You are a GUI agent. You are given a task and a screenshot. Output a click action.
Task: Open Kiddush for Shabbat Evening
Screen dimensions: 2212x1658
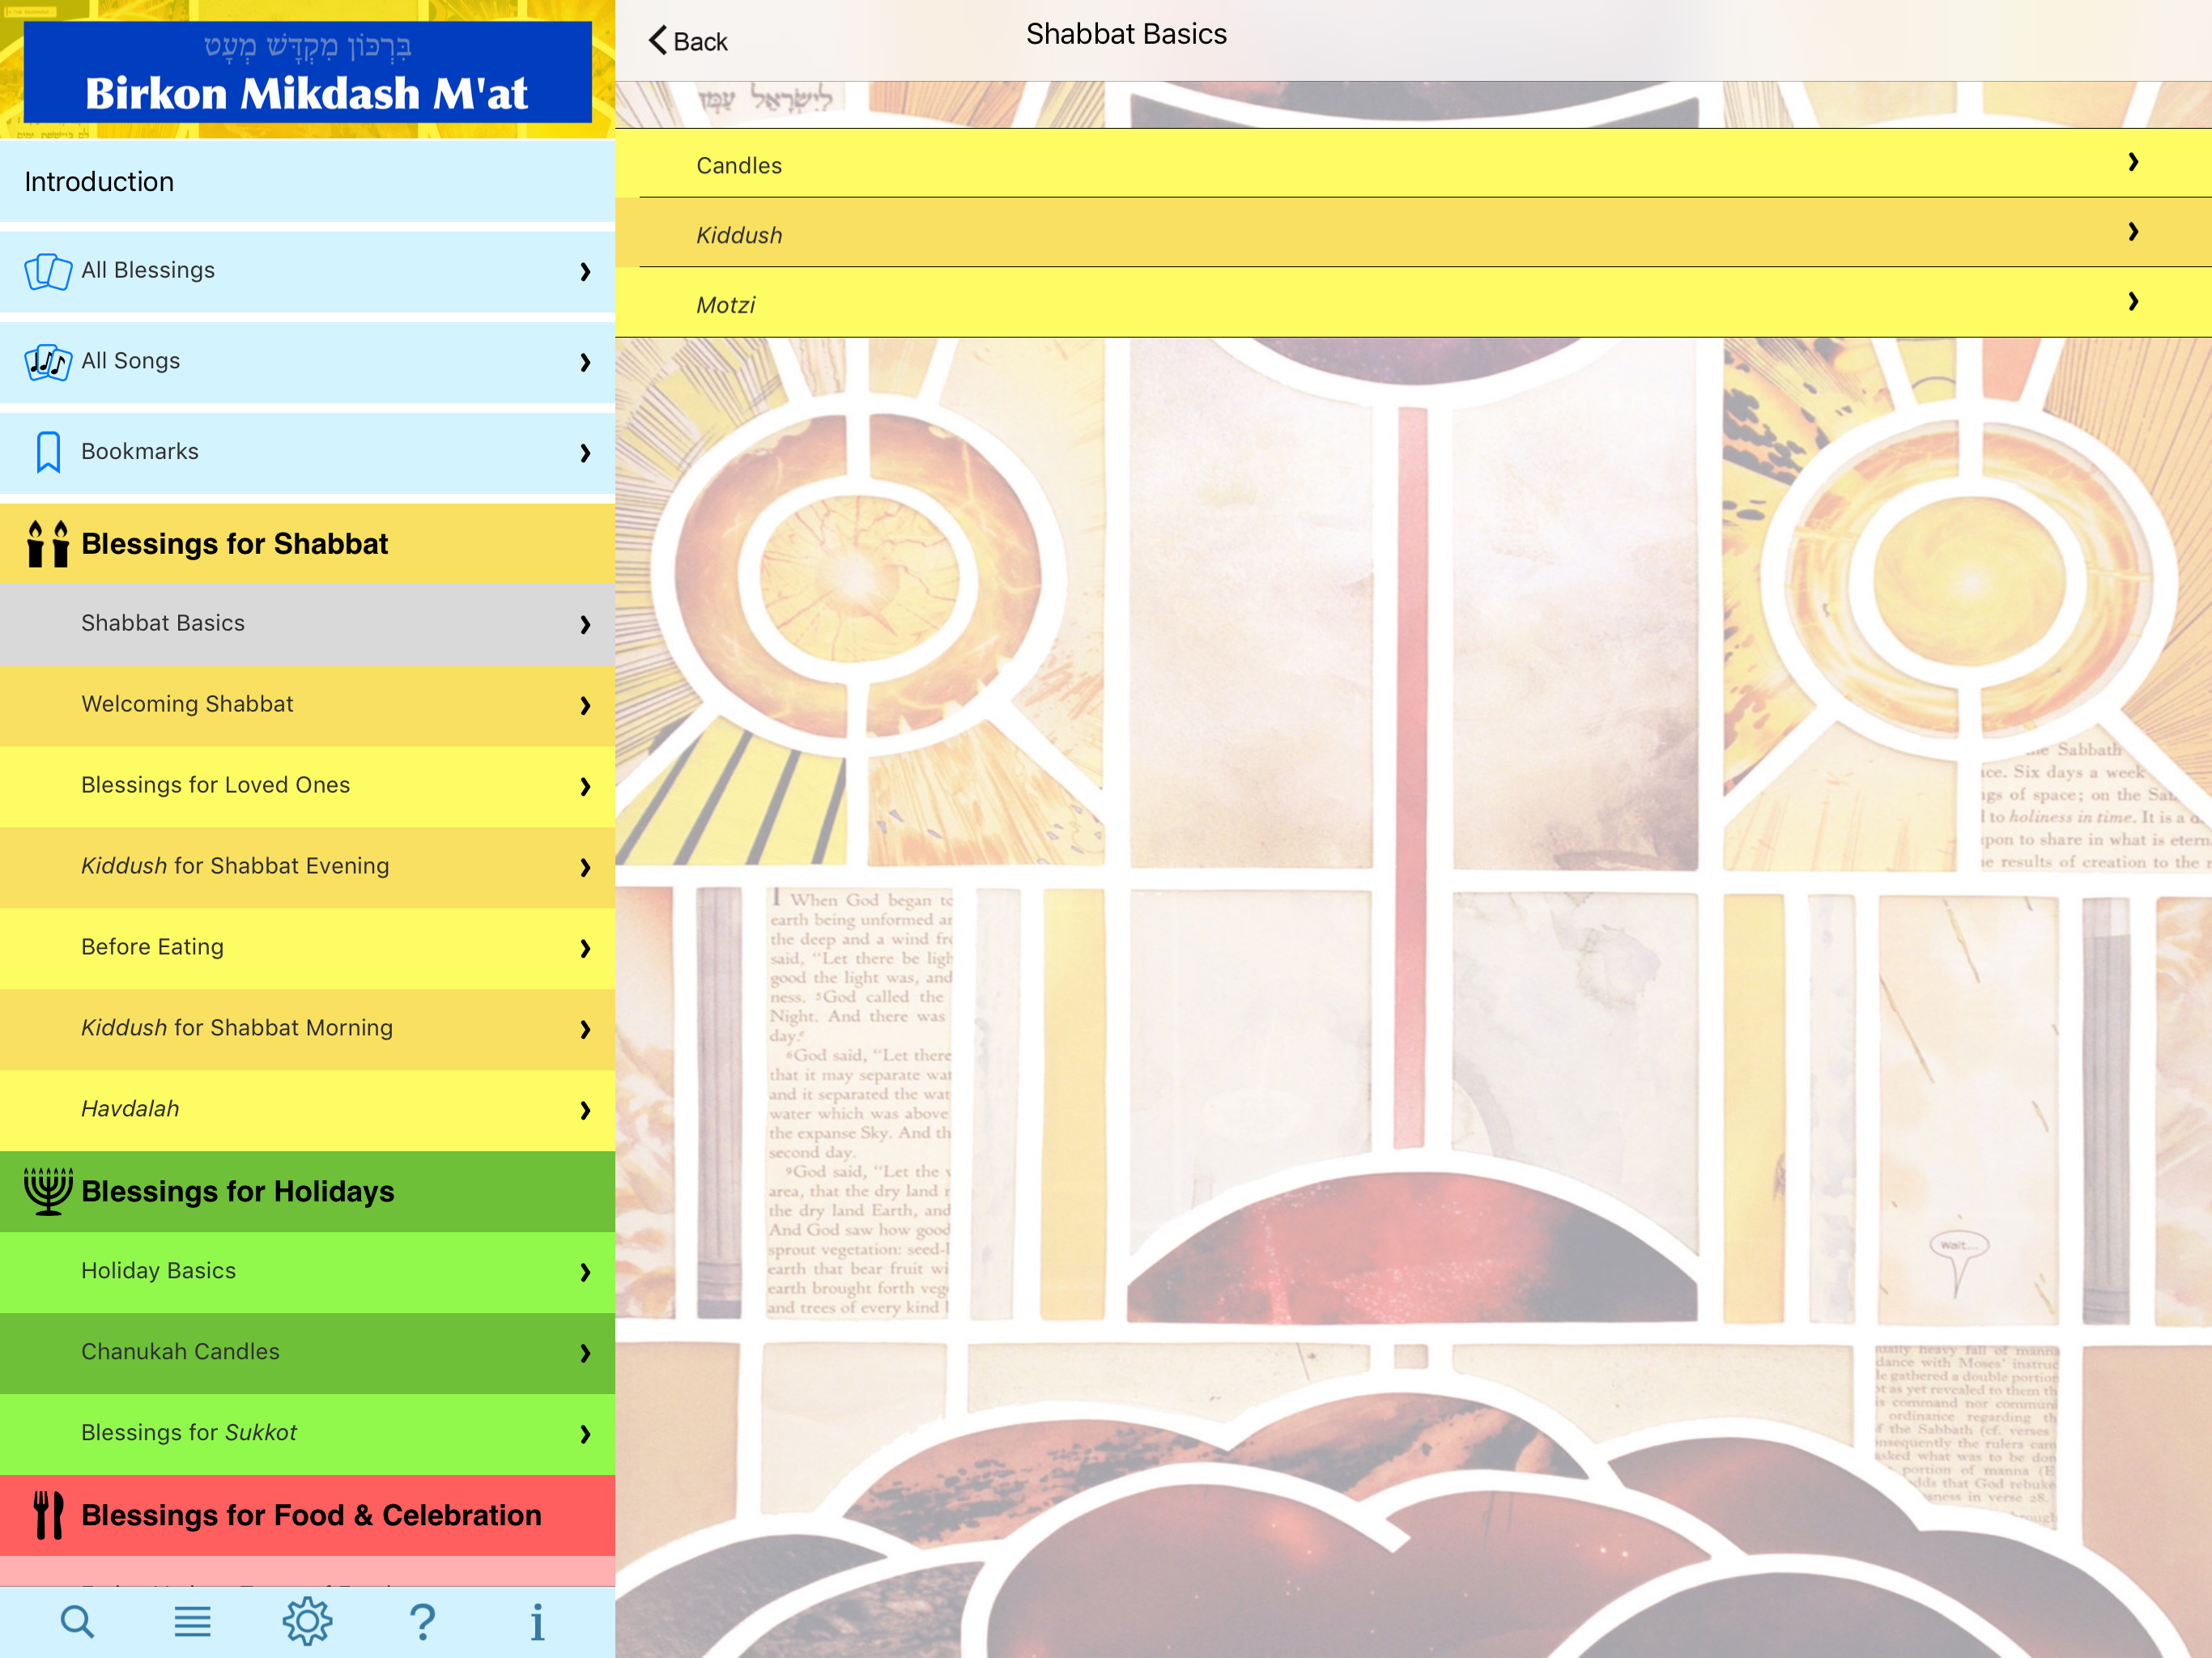[x=308, y=867]
